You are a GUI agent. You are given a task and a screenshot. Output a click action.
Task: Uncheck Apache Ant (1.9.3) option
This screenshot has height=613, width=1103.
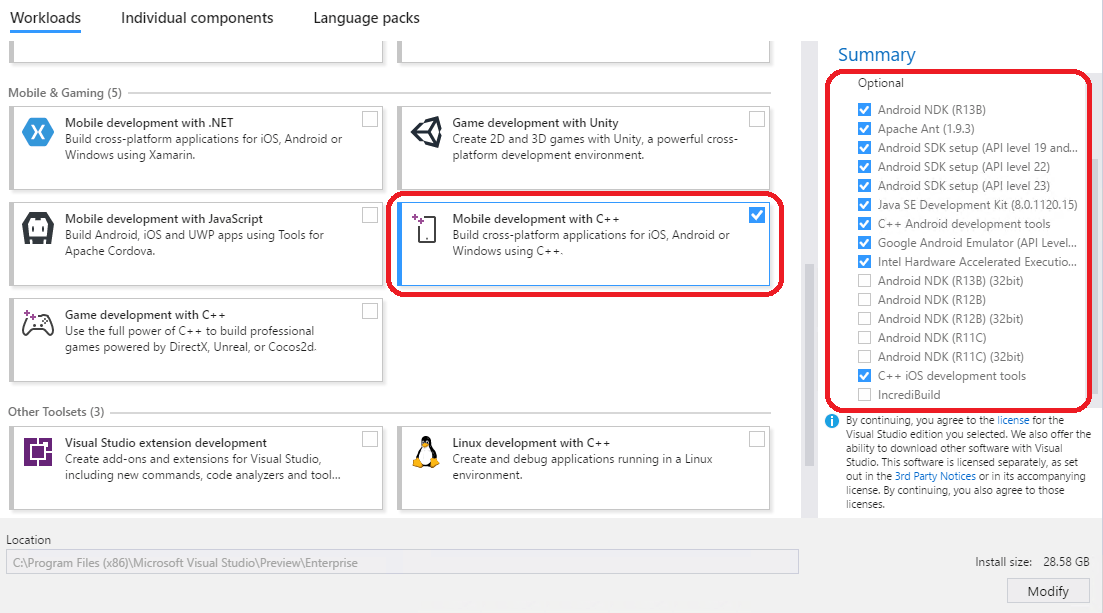[865, 129]
